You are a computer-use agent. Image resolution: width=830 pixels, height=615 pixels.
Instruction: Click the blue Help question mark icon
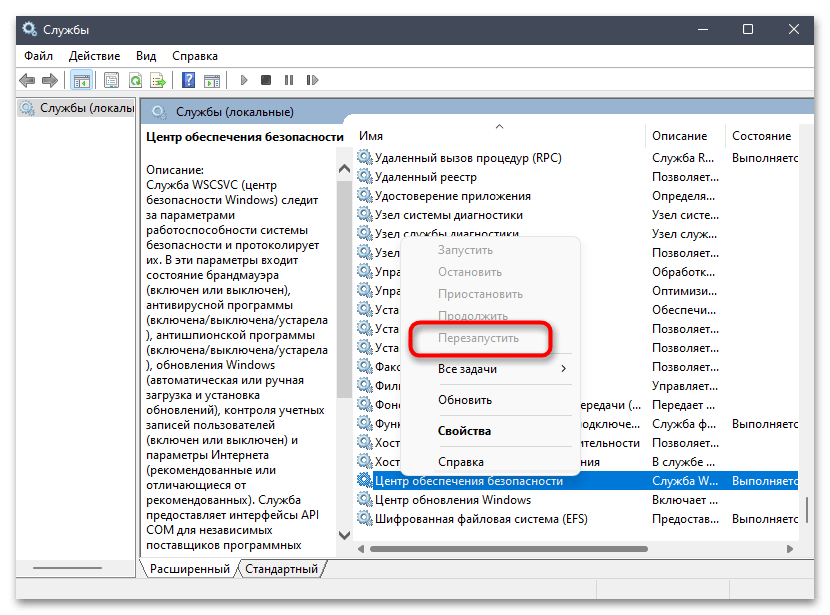click(x=187, y=80)
